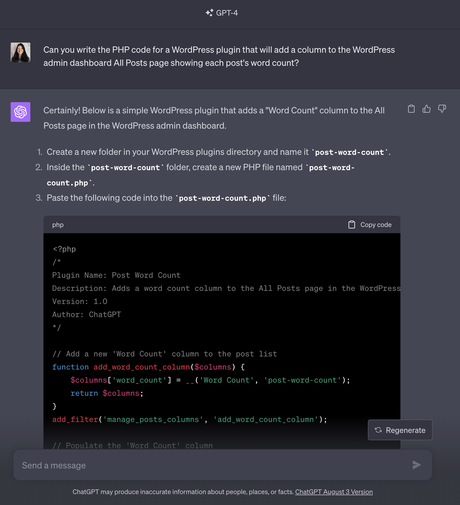Viewport: 460px width, 505px height.
Task: Click the 'Plugin Name: Post Word Count' line
Action: click(x=116, y=275)
